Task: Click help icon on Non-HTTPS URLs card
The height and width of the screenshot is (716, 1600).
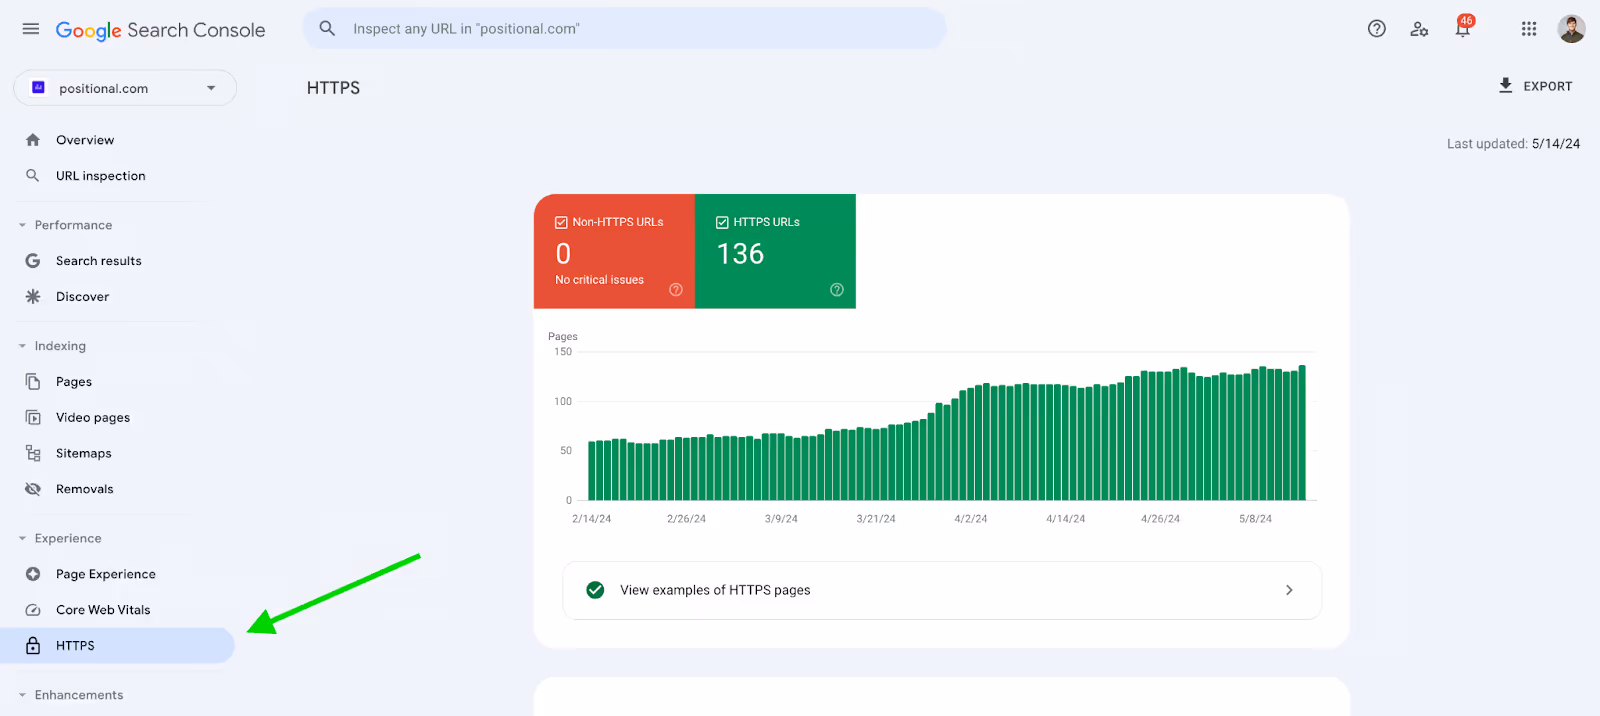Action: (676, 290)
